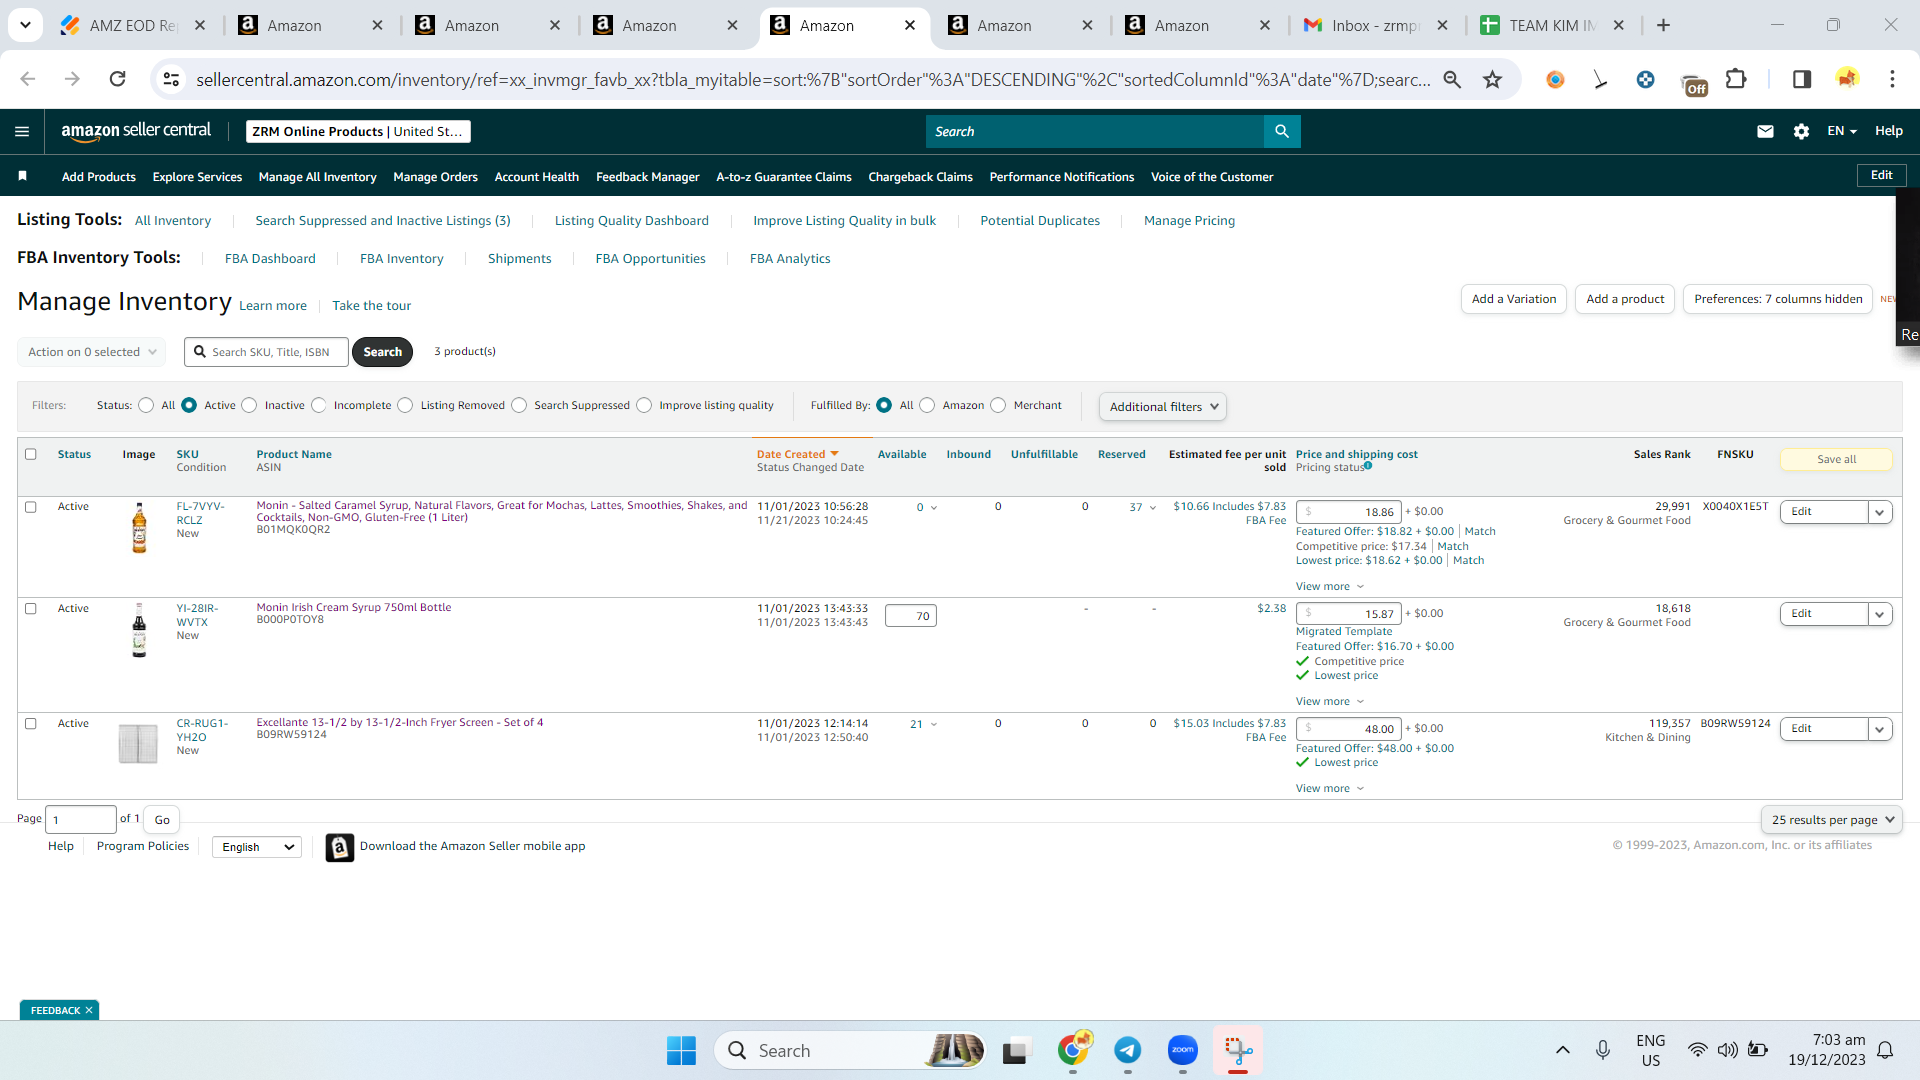Open the 25 results per page dropdown

tap(1832, 820)
